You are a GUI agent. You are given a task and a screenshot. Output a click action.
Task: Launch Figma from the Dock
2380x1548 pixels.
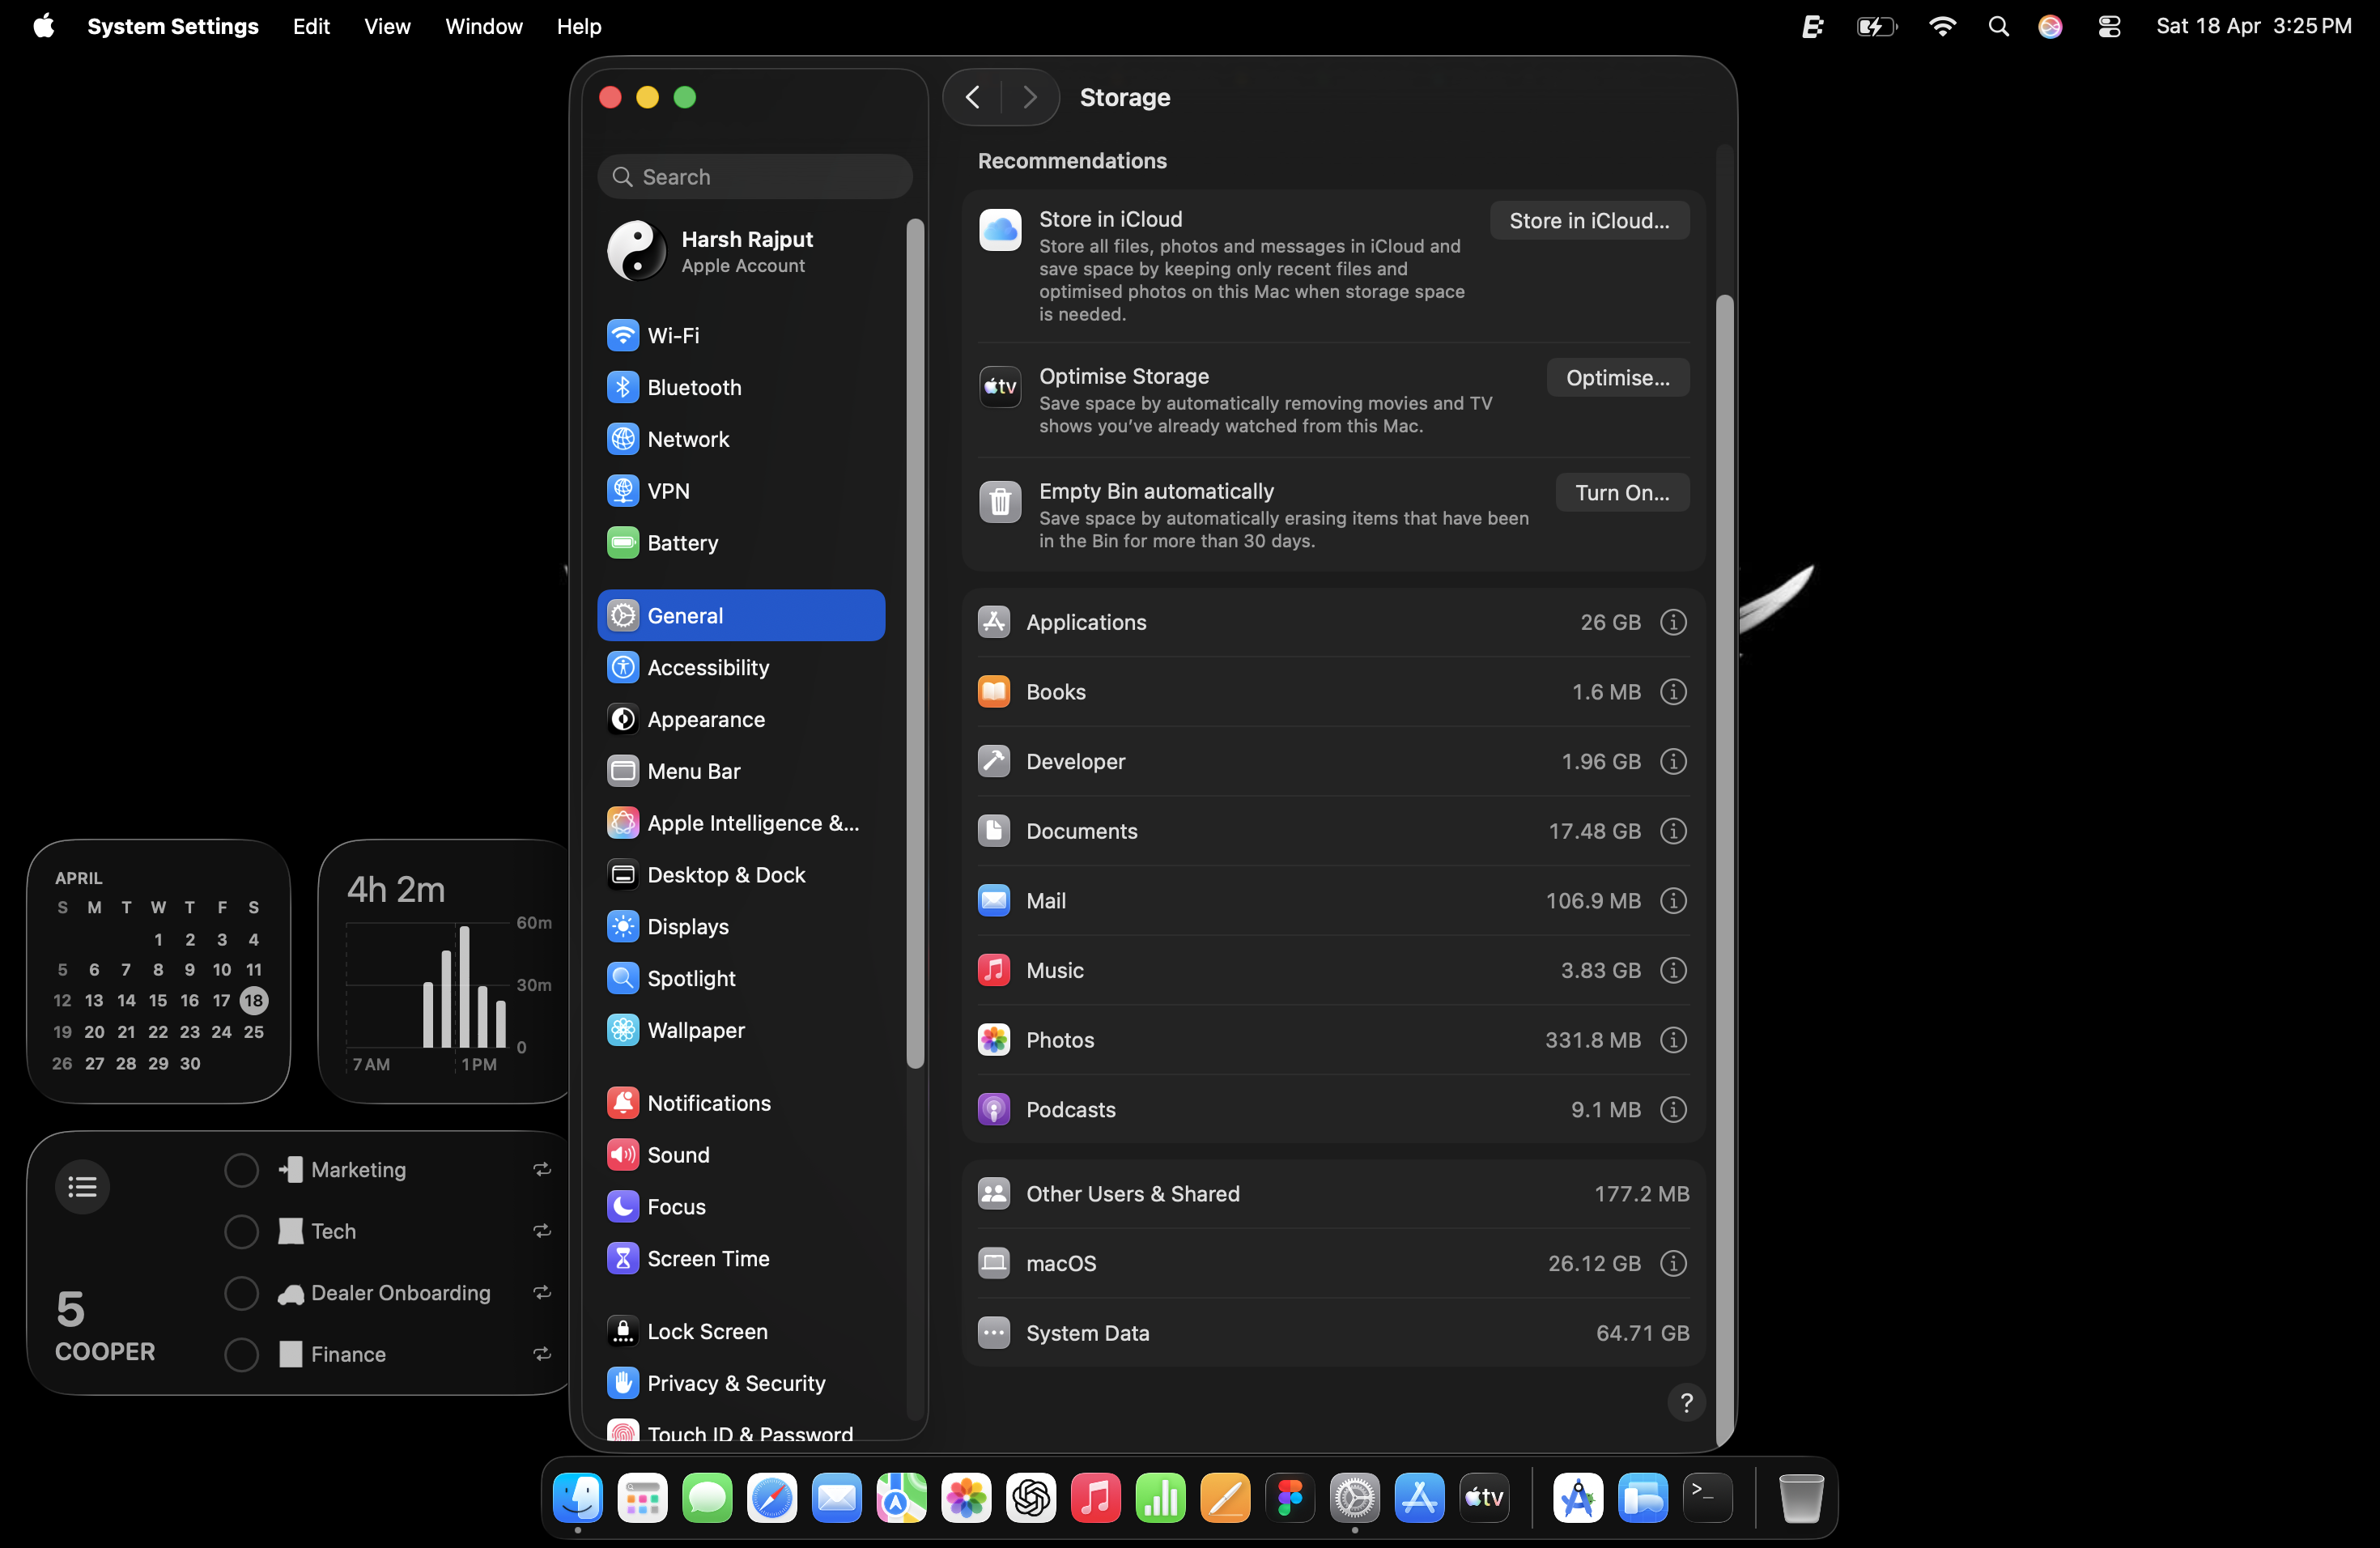tap(1290, 1497)
